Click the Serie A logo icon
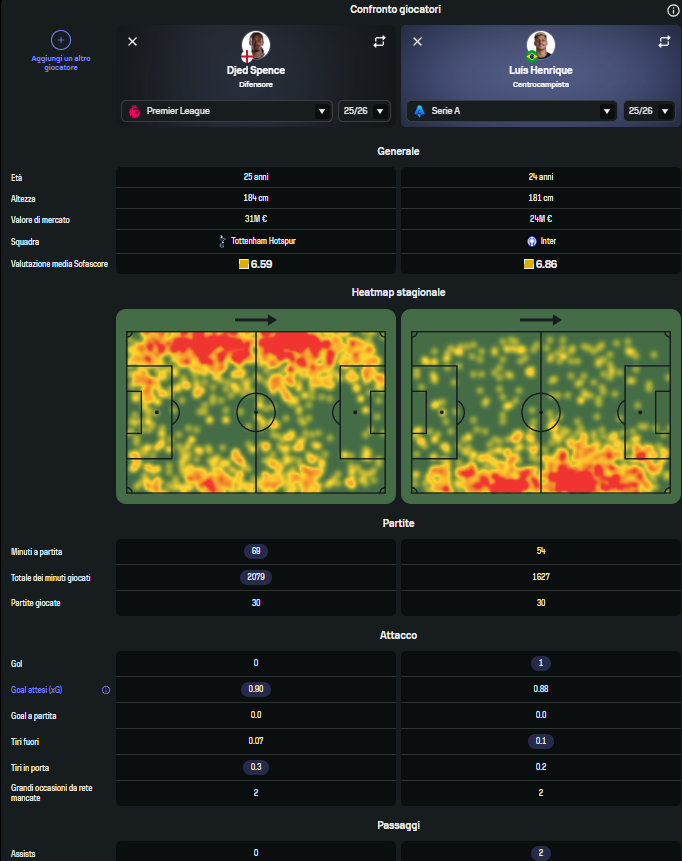 pos(420,111)
